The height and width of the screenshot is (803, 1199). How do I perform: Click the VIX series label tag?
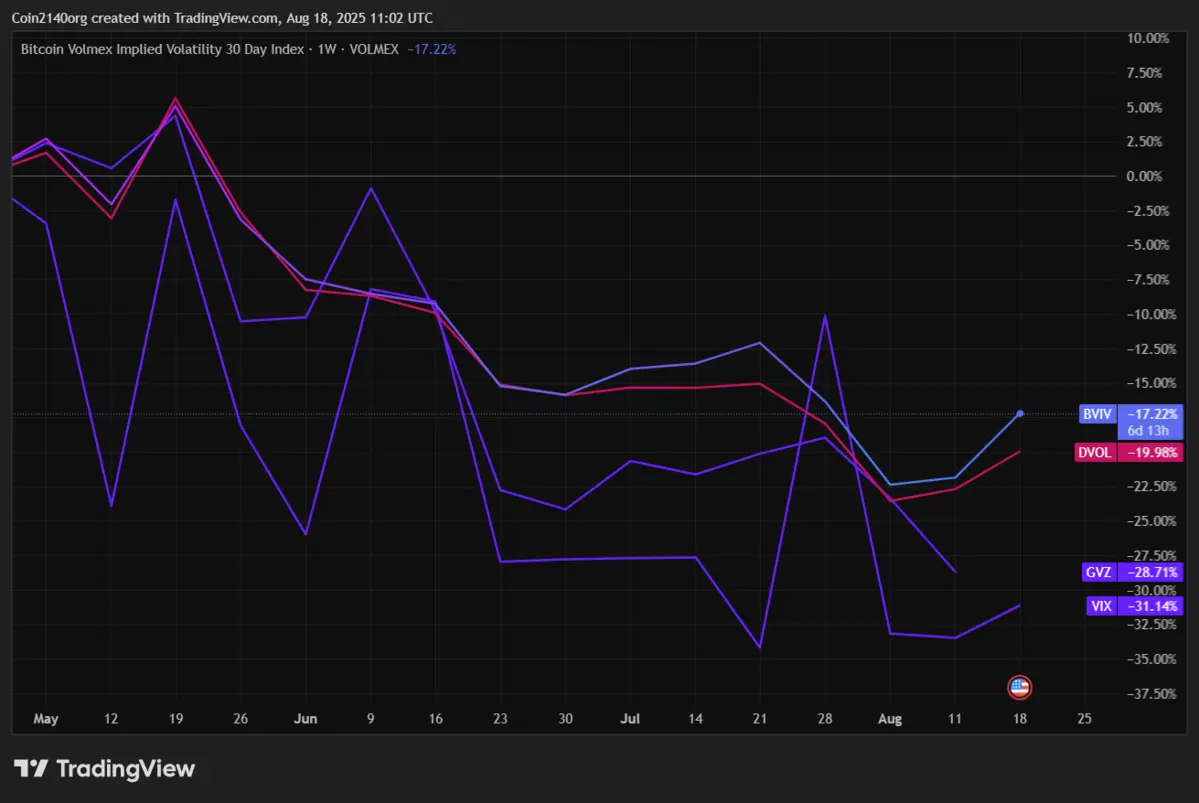coord(1100,606)
